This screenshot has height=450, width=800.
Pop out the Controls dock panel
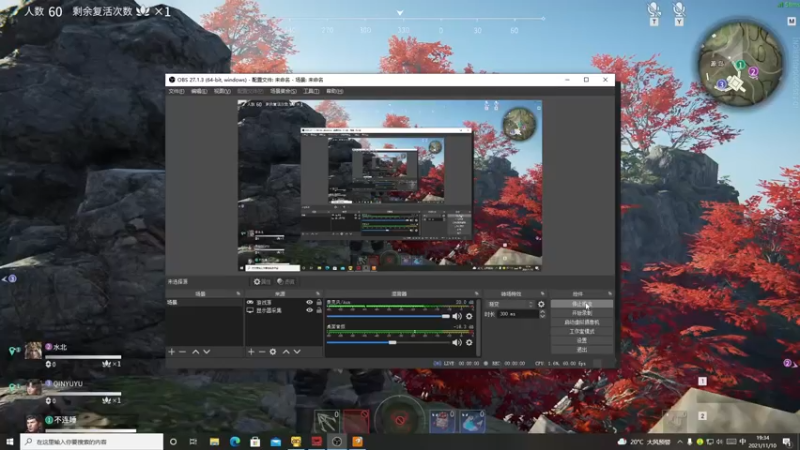pyautogui.click(x=610, y=294)
